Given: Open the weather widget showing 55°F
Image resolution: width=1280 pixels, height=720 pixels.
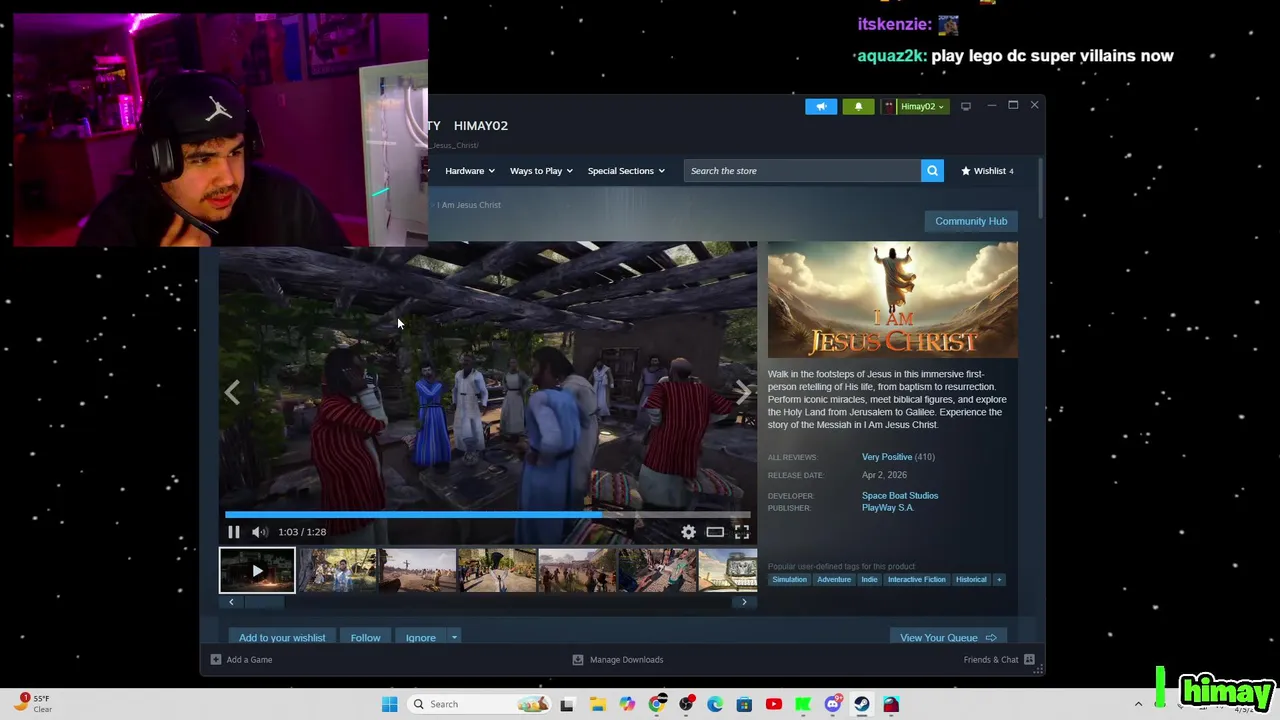Looking at the screenshot, I should (x=33, y=704).
